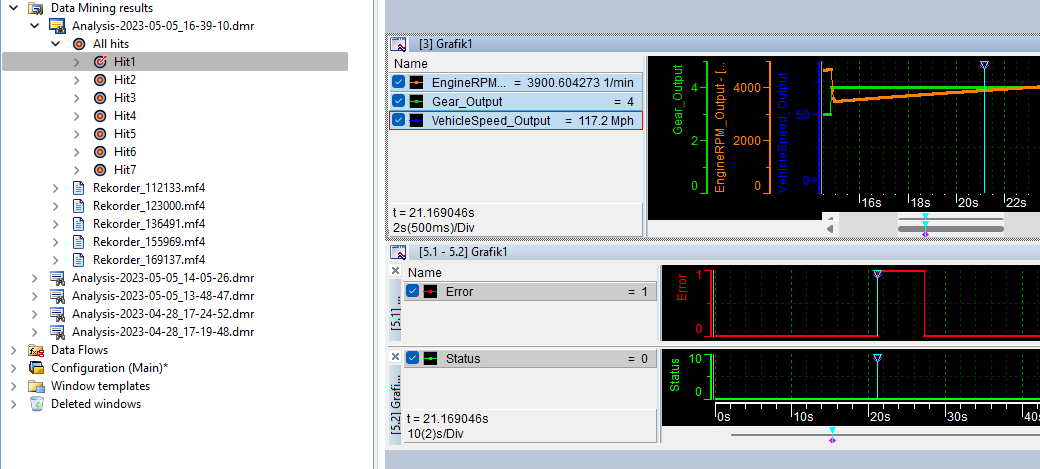Click the Rekorder_136491.mf4 document icon

click(x=79, y=224)
